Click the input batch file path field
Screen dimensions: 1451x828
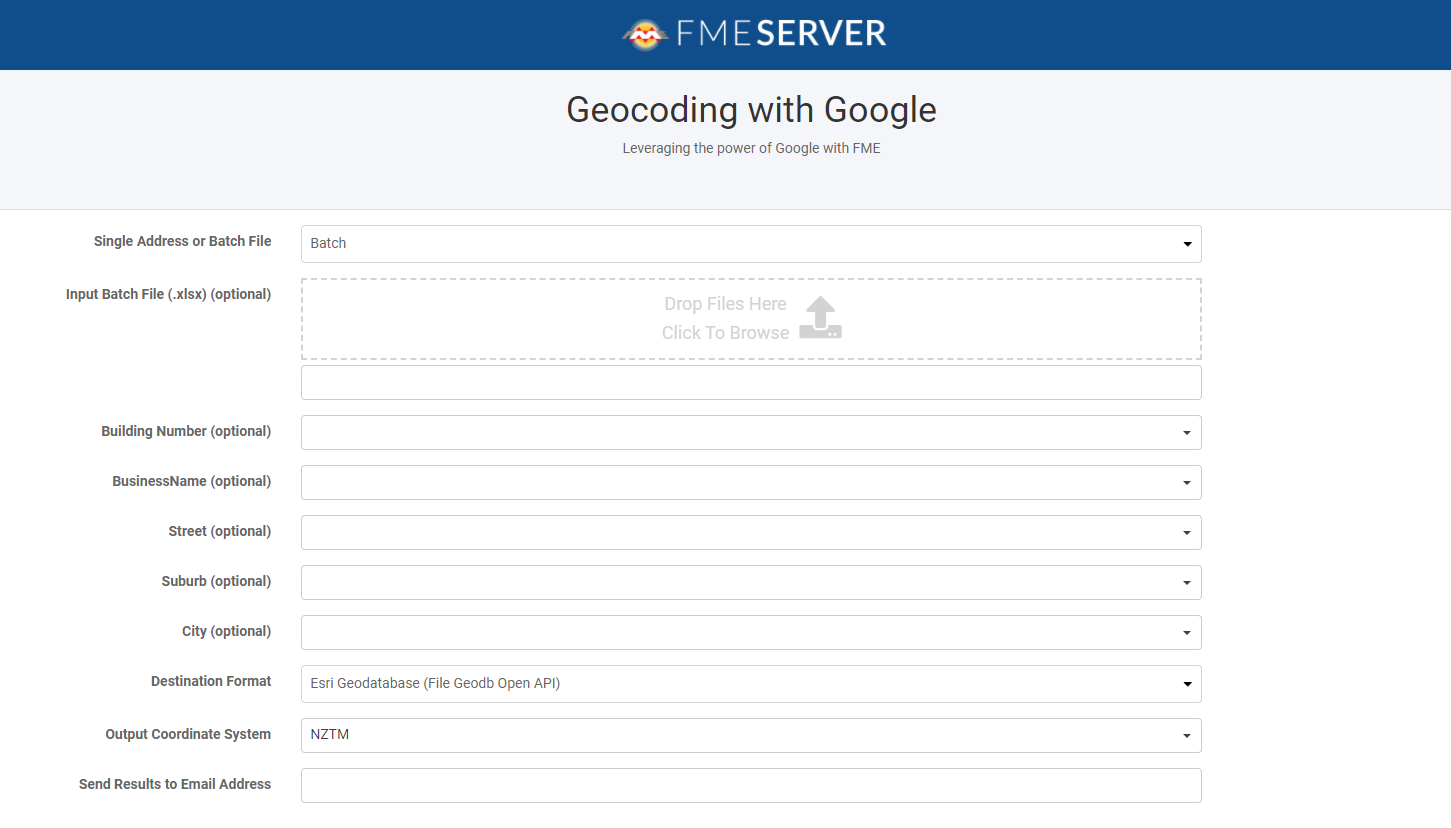click(751, 383)
